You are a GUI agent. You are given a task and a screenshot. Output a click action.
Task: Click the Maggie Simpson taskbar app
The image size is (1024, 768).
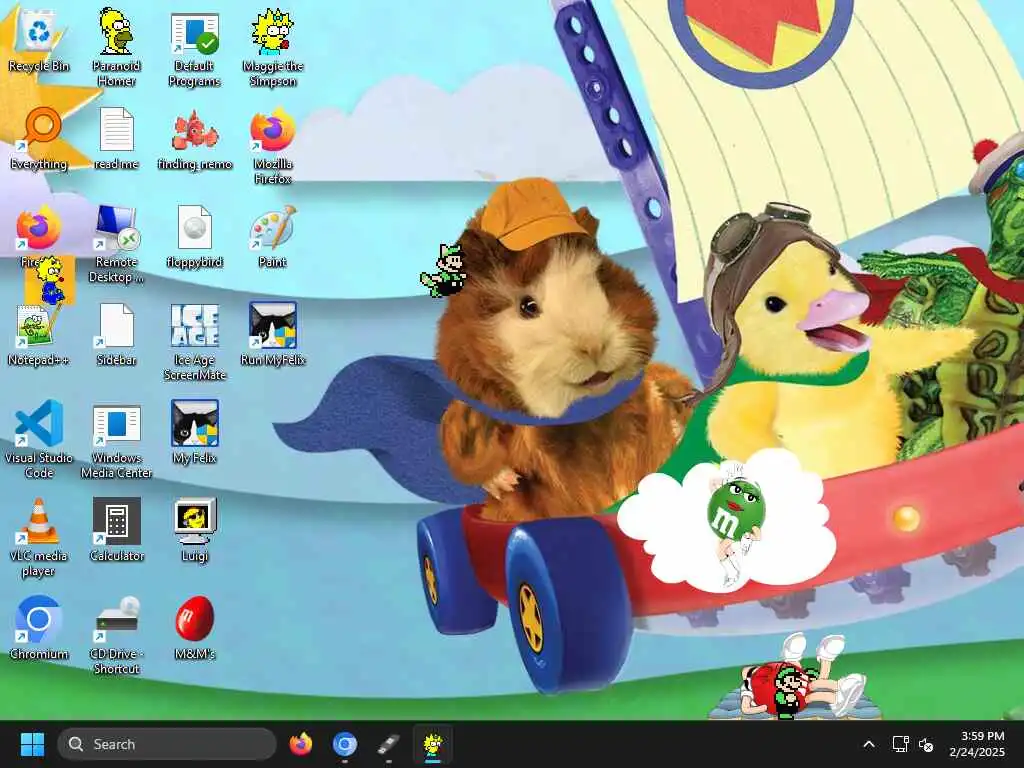point(432,744)
